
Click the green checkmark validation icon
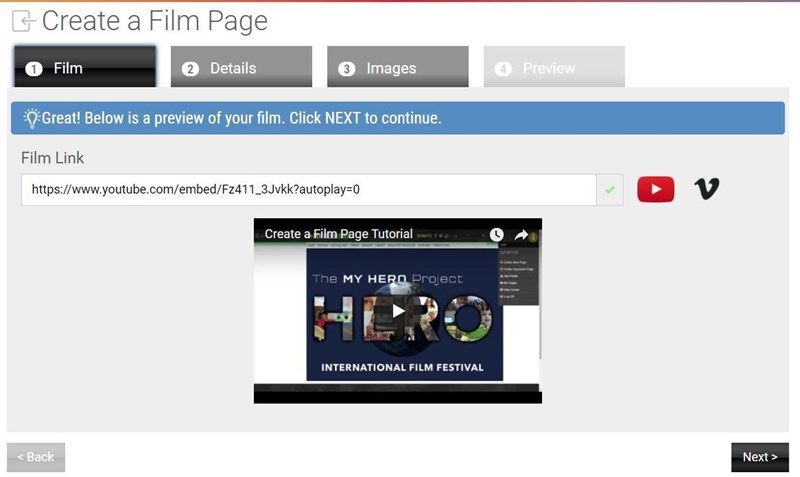610,190
